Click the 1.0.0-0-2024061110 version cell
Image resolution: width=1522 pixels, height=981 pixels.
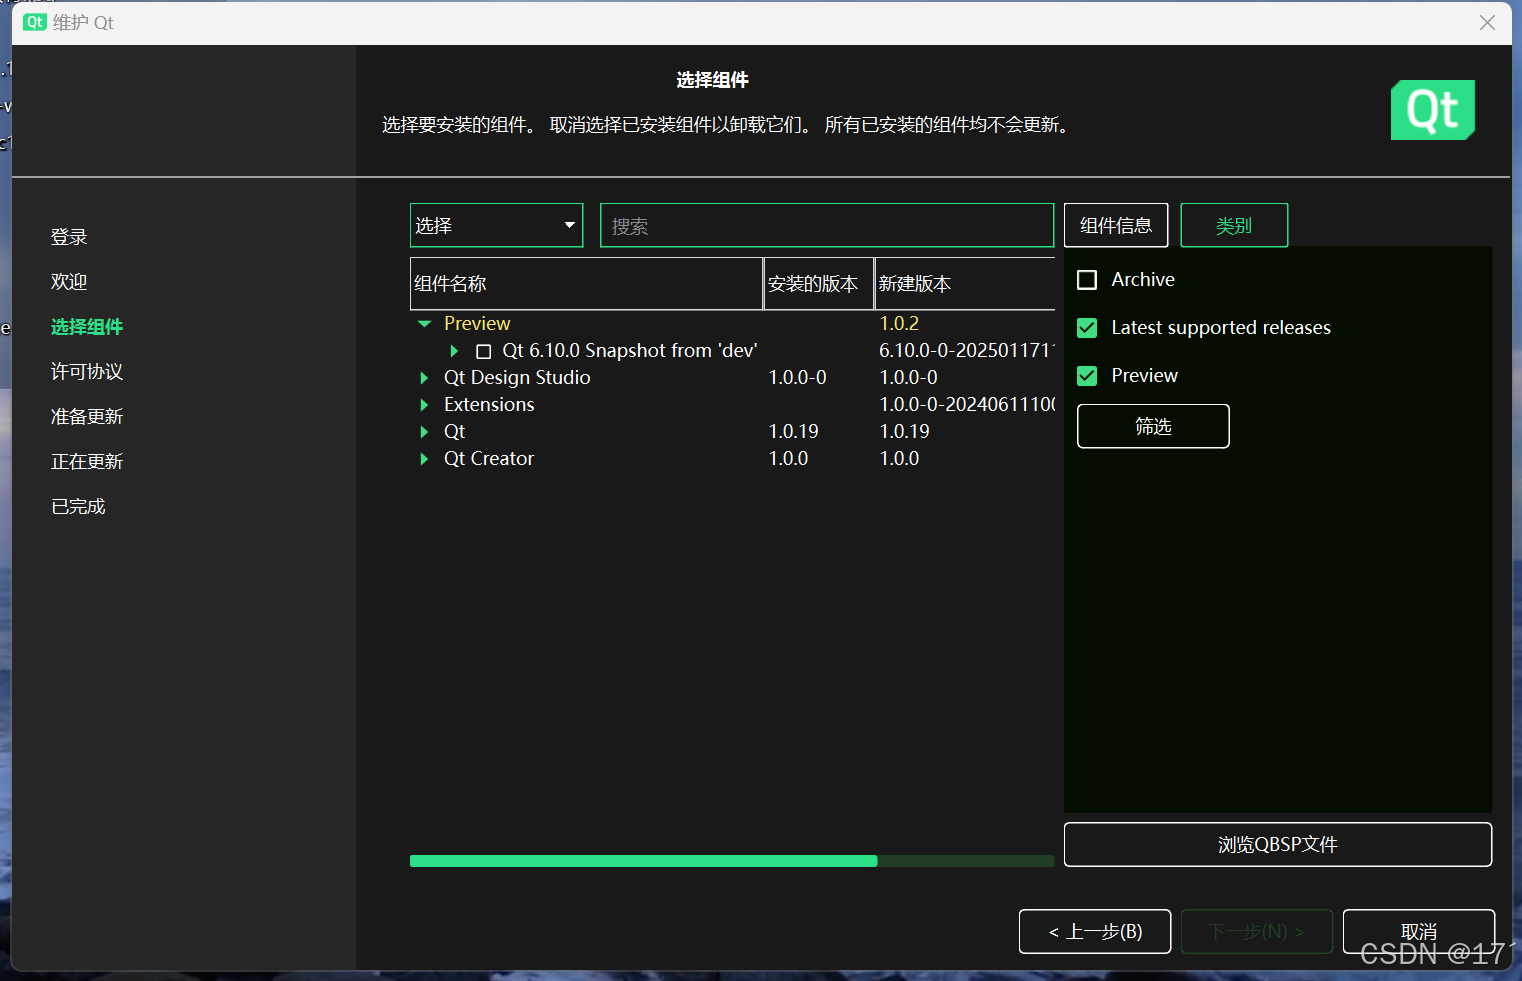966,405
